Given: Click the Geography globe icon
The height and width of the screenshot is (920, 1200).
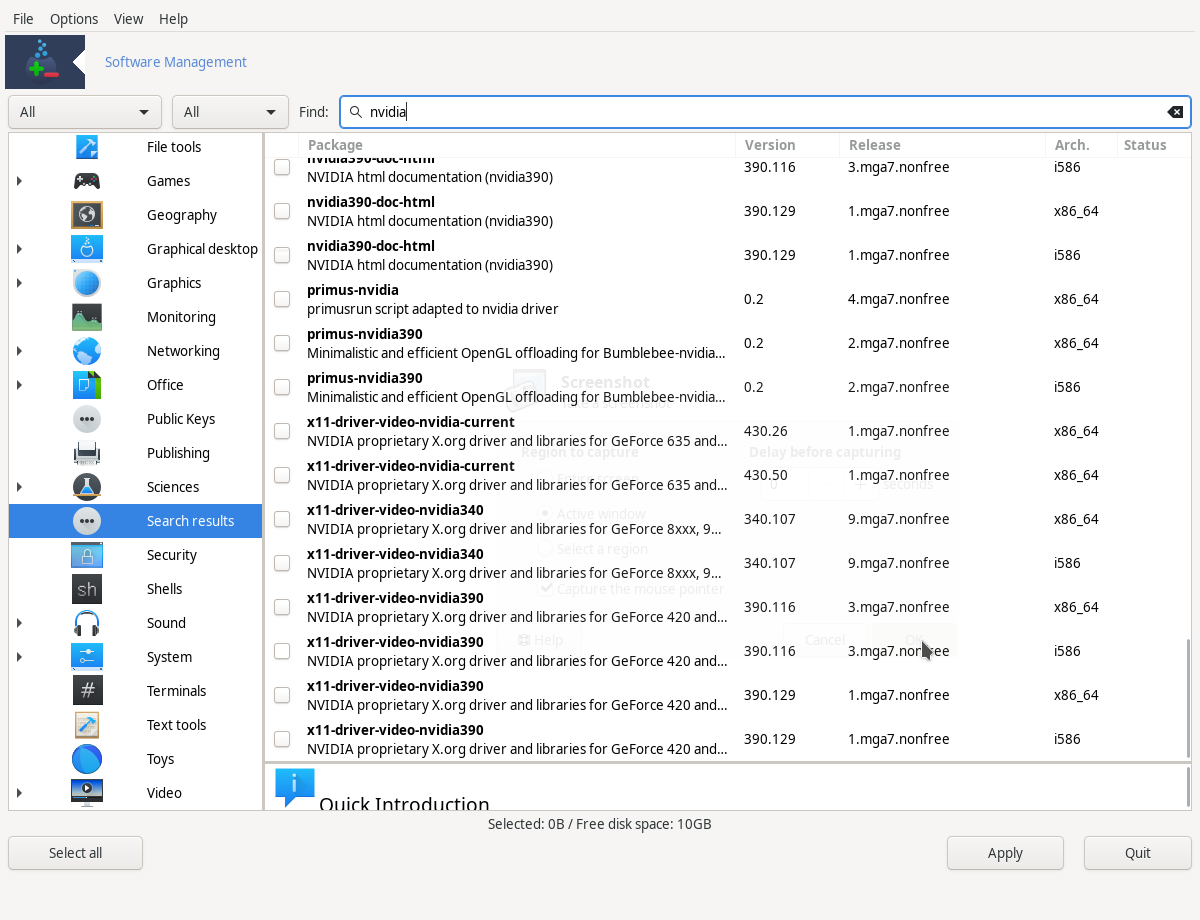Looking at the screenshot, I should [87, 215].
